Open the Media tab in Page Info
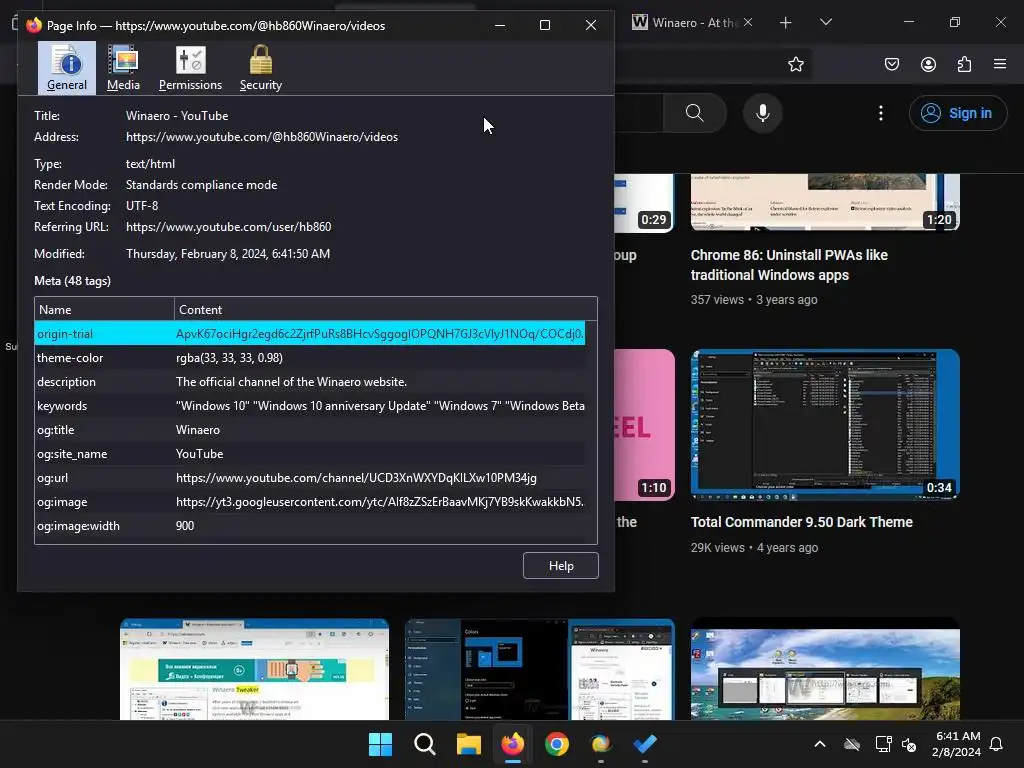Viewport: 1024px width, 768px height. (x=123, y=68)
